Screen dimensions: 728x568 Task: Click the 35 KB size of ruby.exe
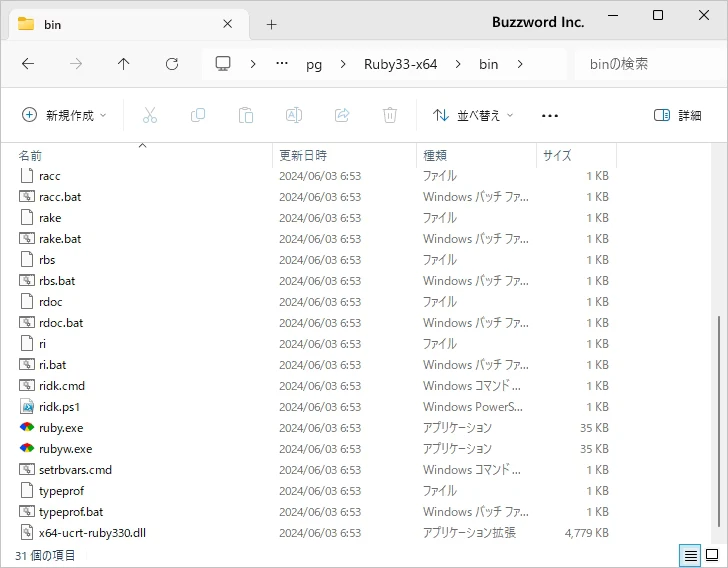594,428
